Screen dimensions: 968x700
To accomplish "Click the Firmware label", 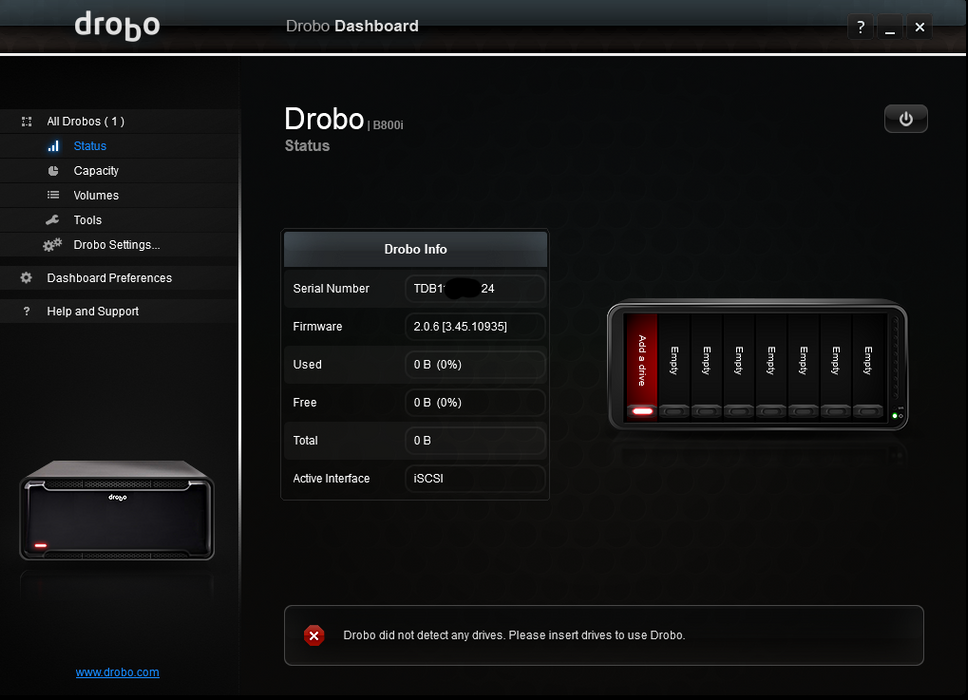I will 317,327.
